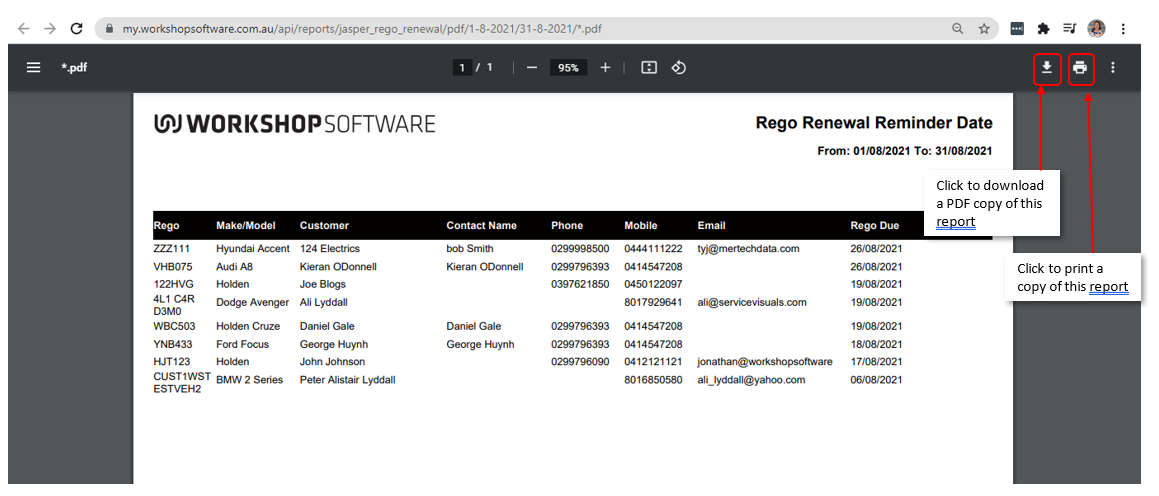Click the Phone column header
This screenshot has height=496, width=1159.
click(567, 225)
